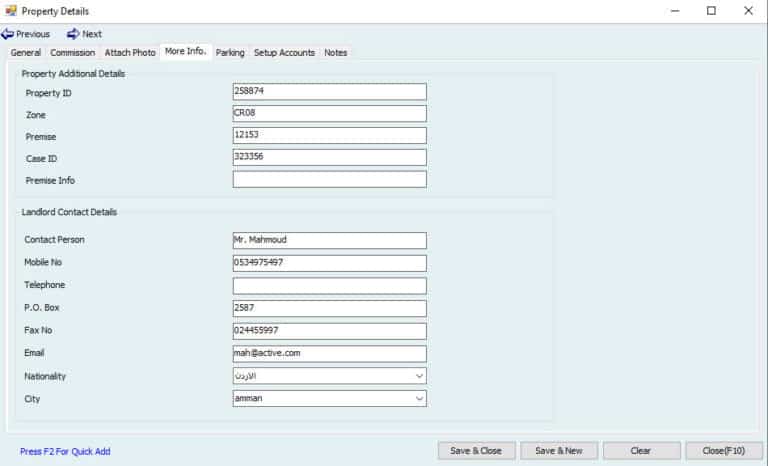The height and width of the screenshot is (466, 768).
Task: Open the Commission tab
Action: pos(73,53)
